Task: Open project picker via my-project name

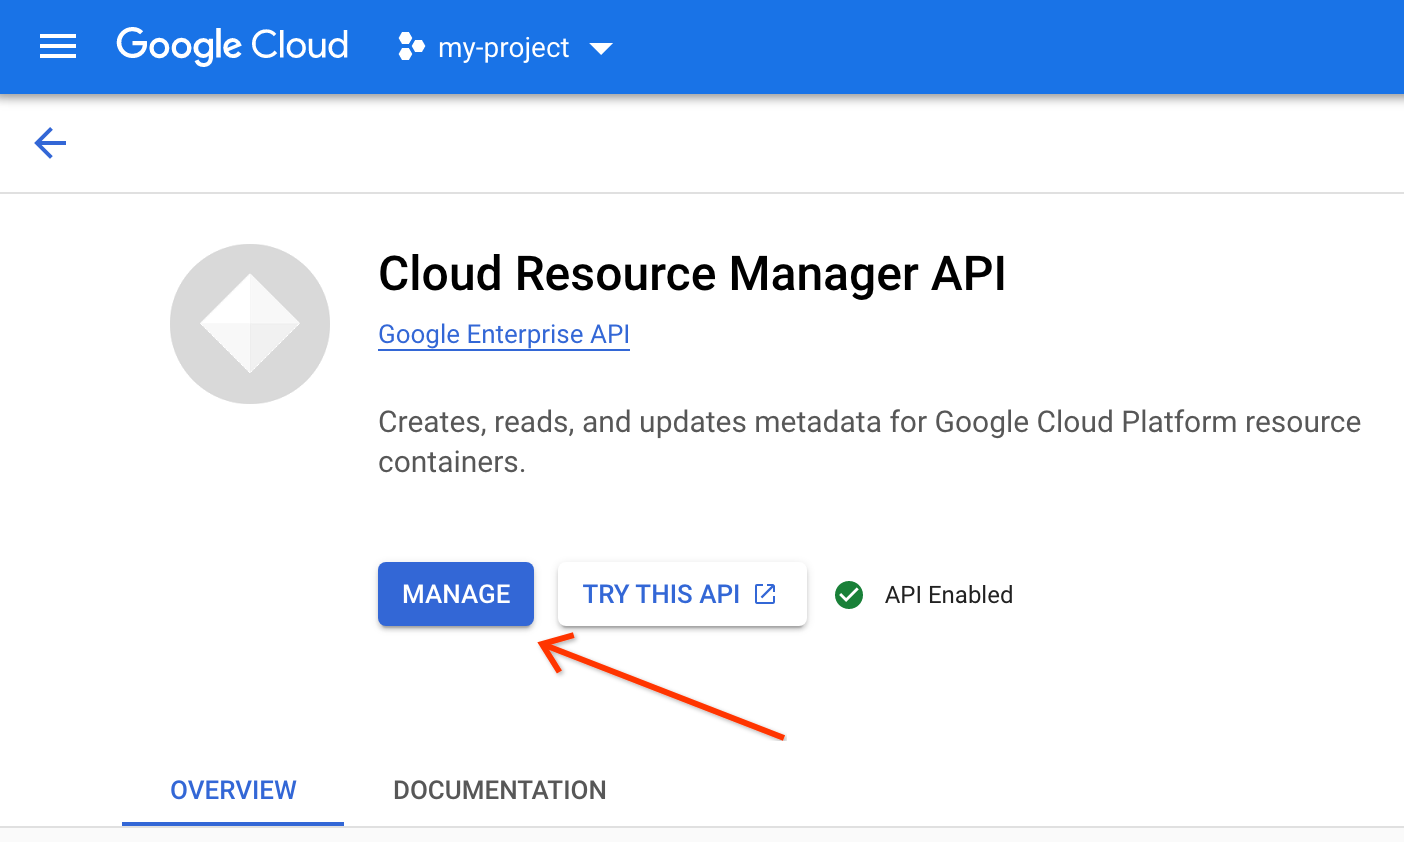Action: pos(503,48)
